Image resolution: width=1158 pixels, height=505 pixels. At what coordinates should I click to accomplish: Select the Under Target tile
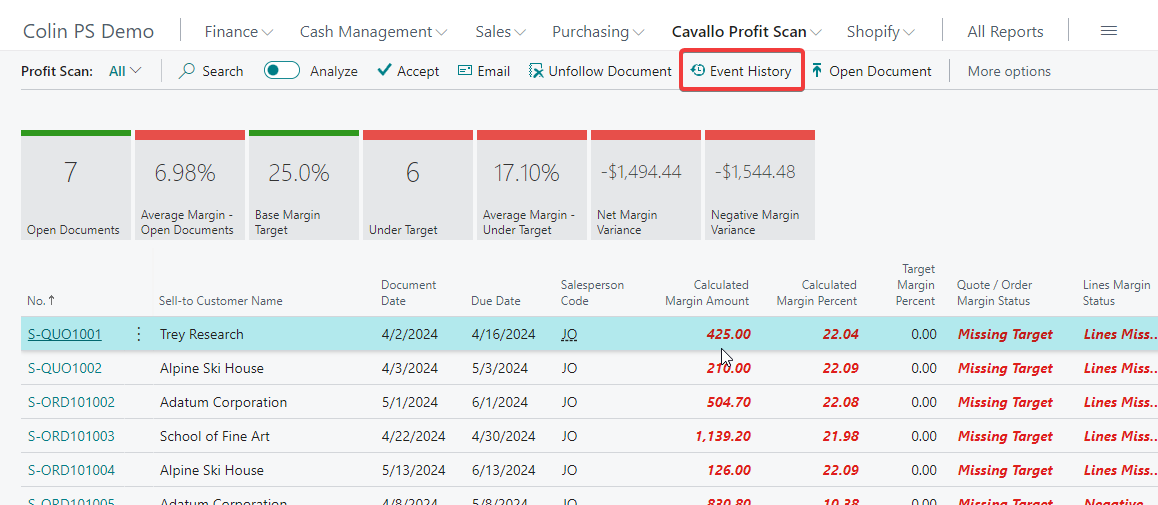[x=417, y=185]
